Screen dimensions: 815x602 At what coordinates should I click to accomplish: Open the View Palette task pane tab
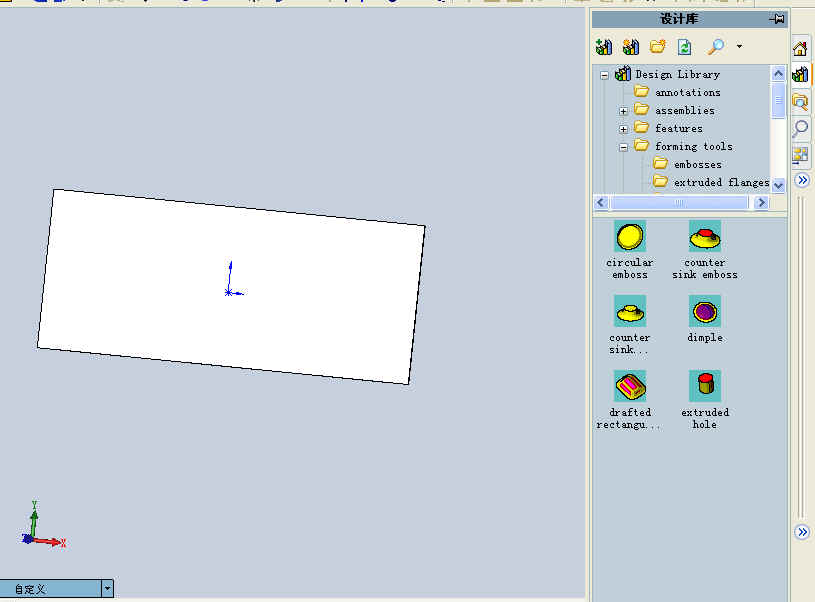click(x=800, y=154)
